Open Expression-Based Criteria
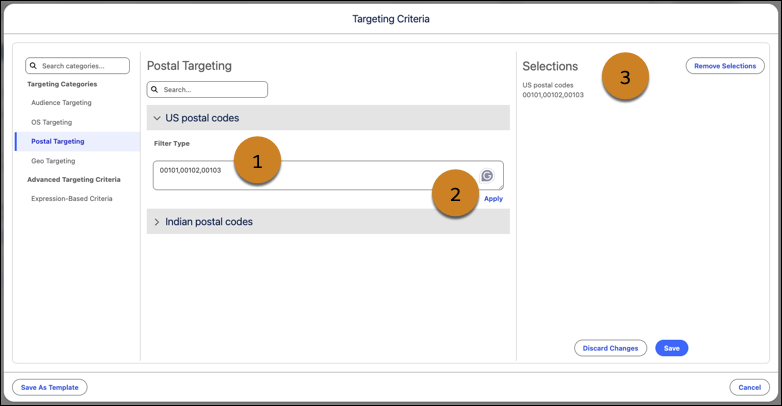The height and width of the screenshot is (406, 782). click(x=72, y=199)
